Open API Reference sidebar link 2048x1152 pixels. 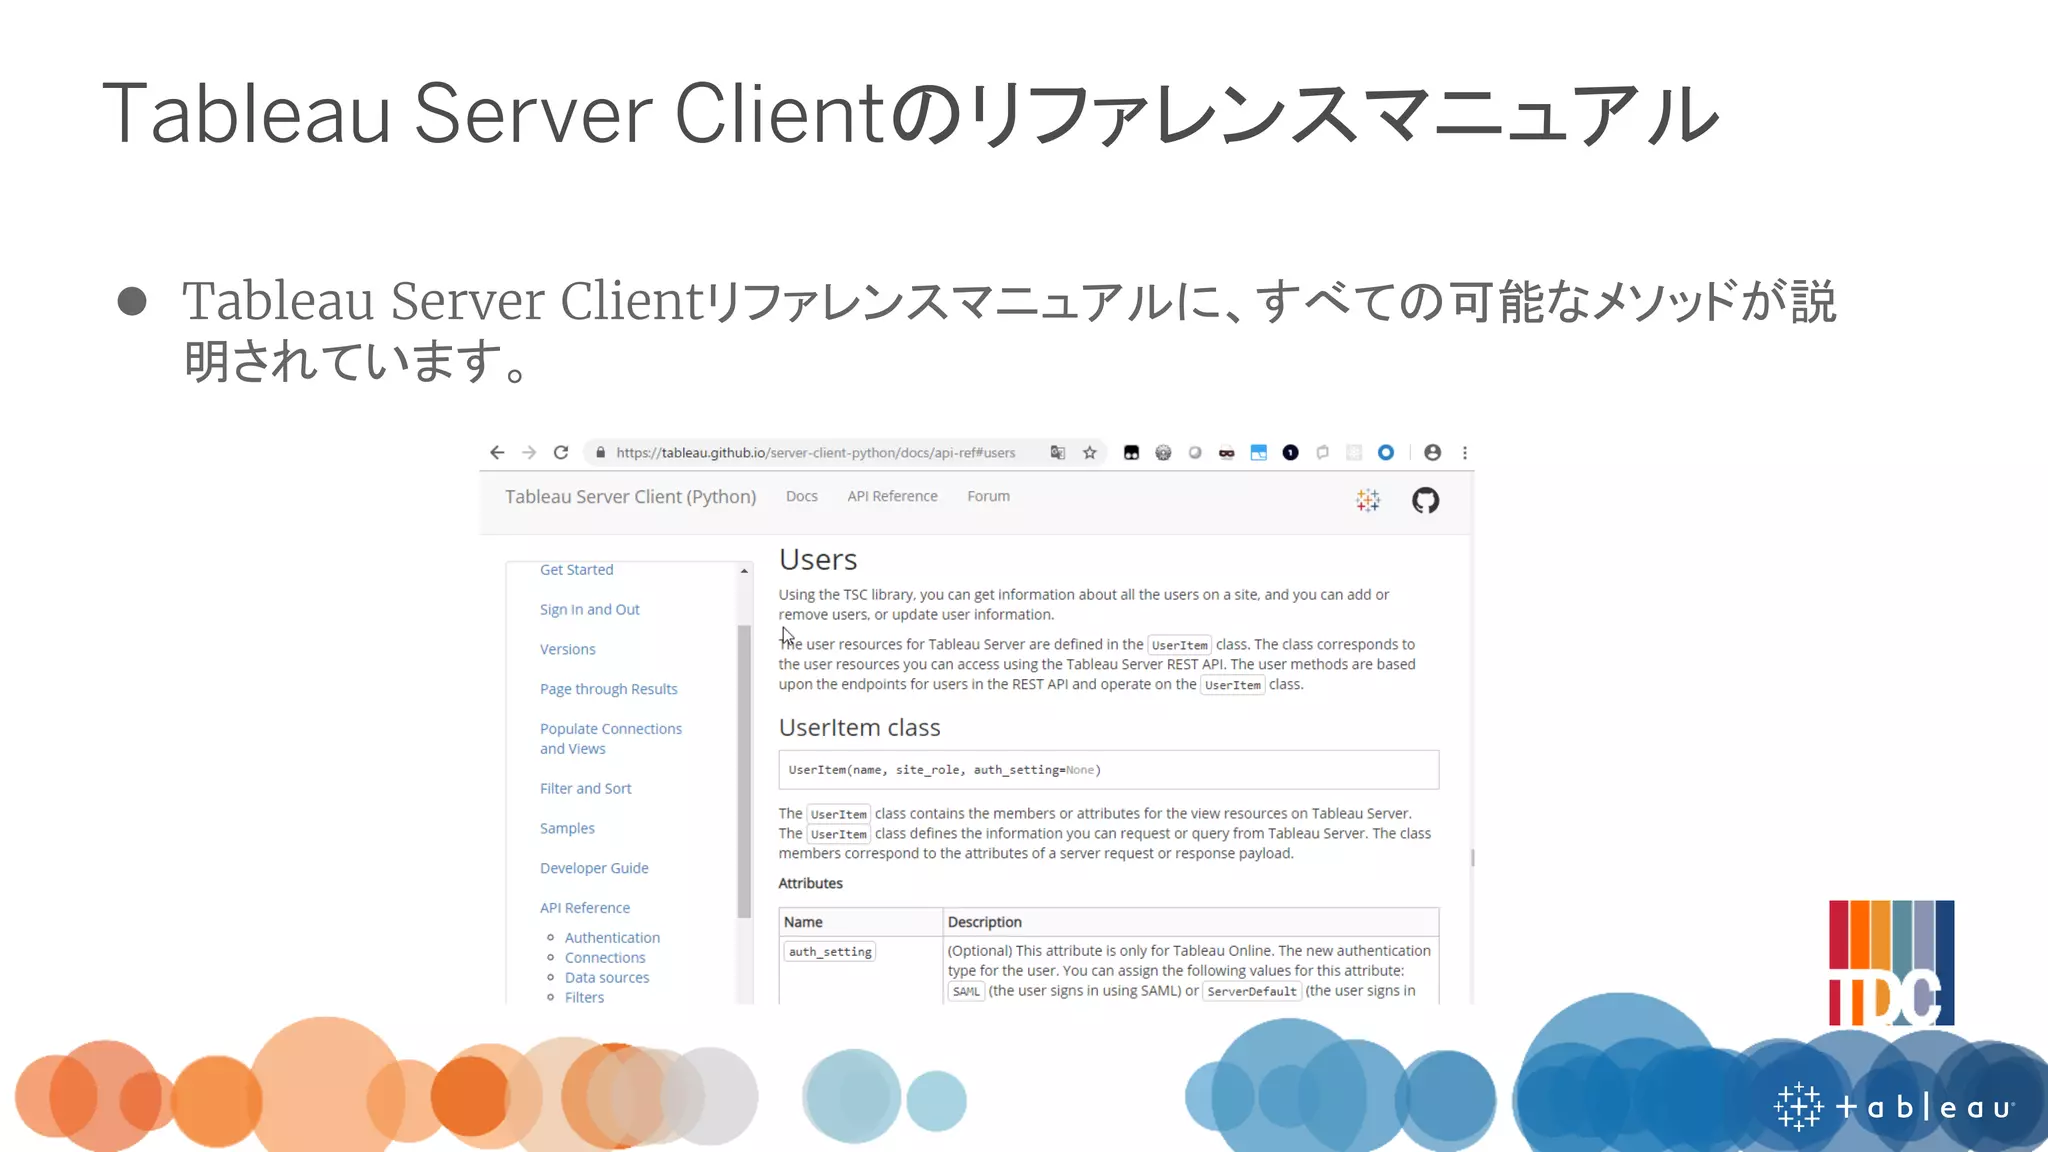(x=585, y=908)
